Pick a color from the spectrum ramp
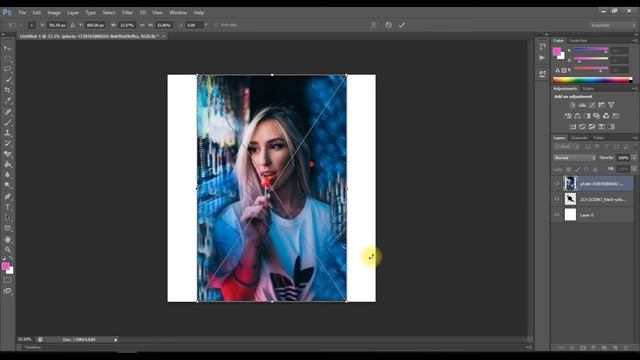 click(592, 80)
